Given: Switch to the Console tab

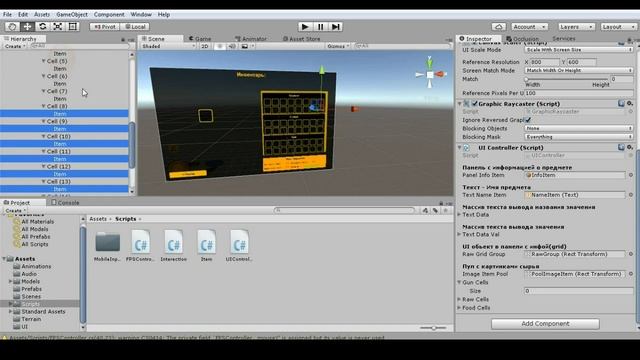Looking at the screenshot, I should click(x=65, y=202).
